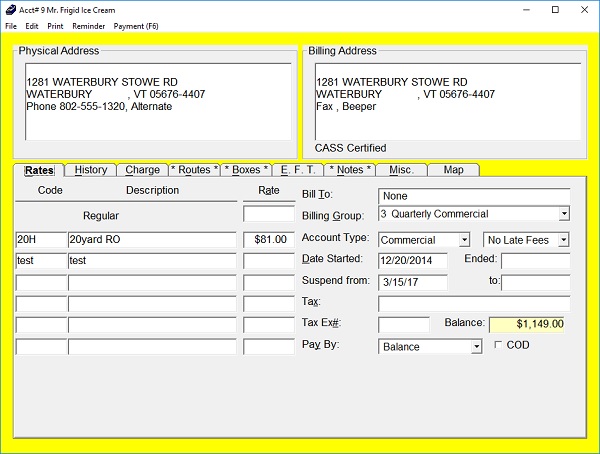The height and width of the screenshot is (454, 600).
Task: Show the Map tab
Action: pyautogui.click(x=453, y=170)
